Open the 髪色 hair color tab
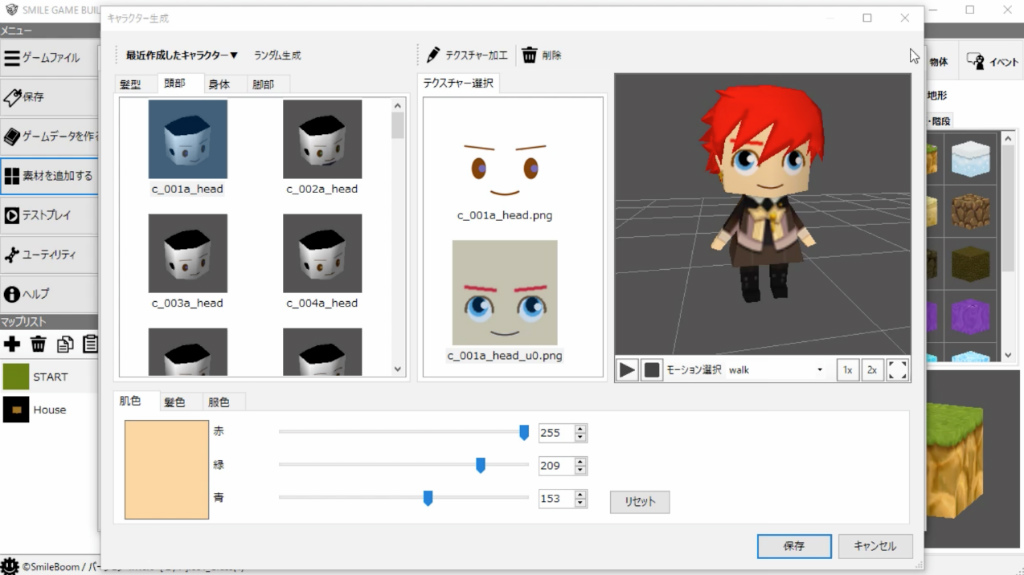The width and height of the screenshot is (1024, 575). tap(174, 402)
